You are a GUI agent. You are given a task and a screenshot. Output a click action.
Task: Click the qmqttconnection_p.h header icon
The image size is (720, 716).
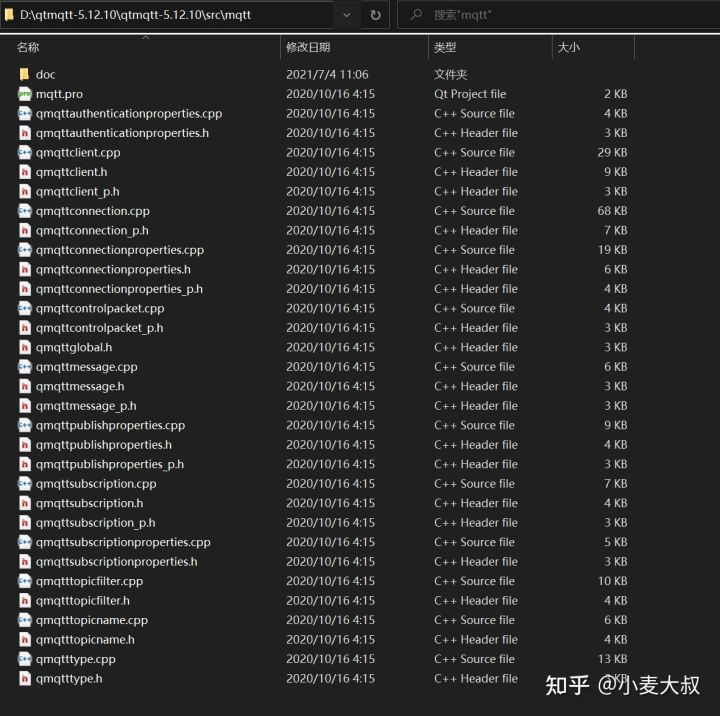pyautogui.click(x=24, y=231)
